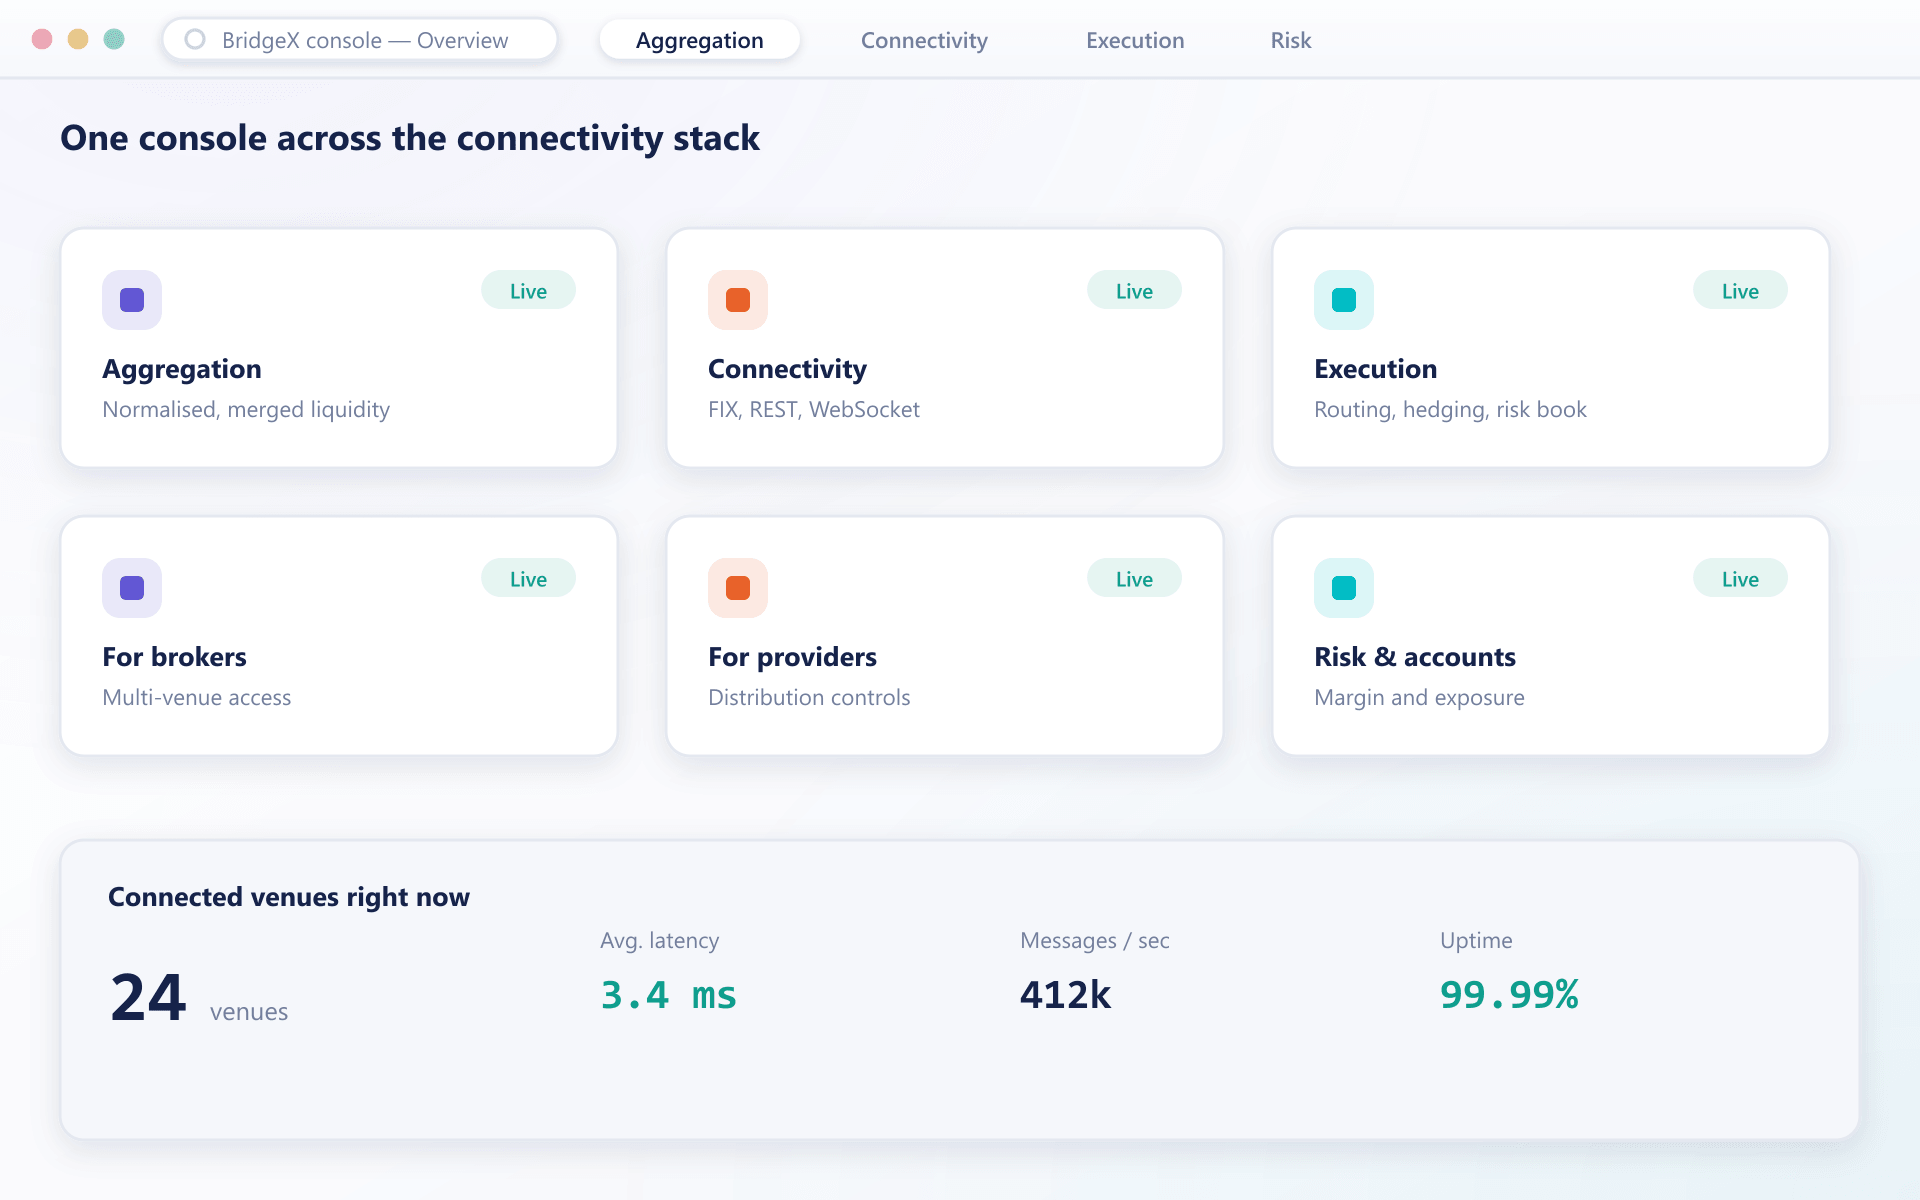The image size is (1920, 1200).
Task: Click the '24' connected venues number
Action: click(x=148, y=997)
